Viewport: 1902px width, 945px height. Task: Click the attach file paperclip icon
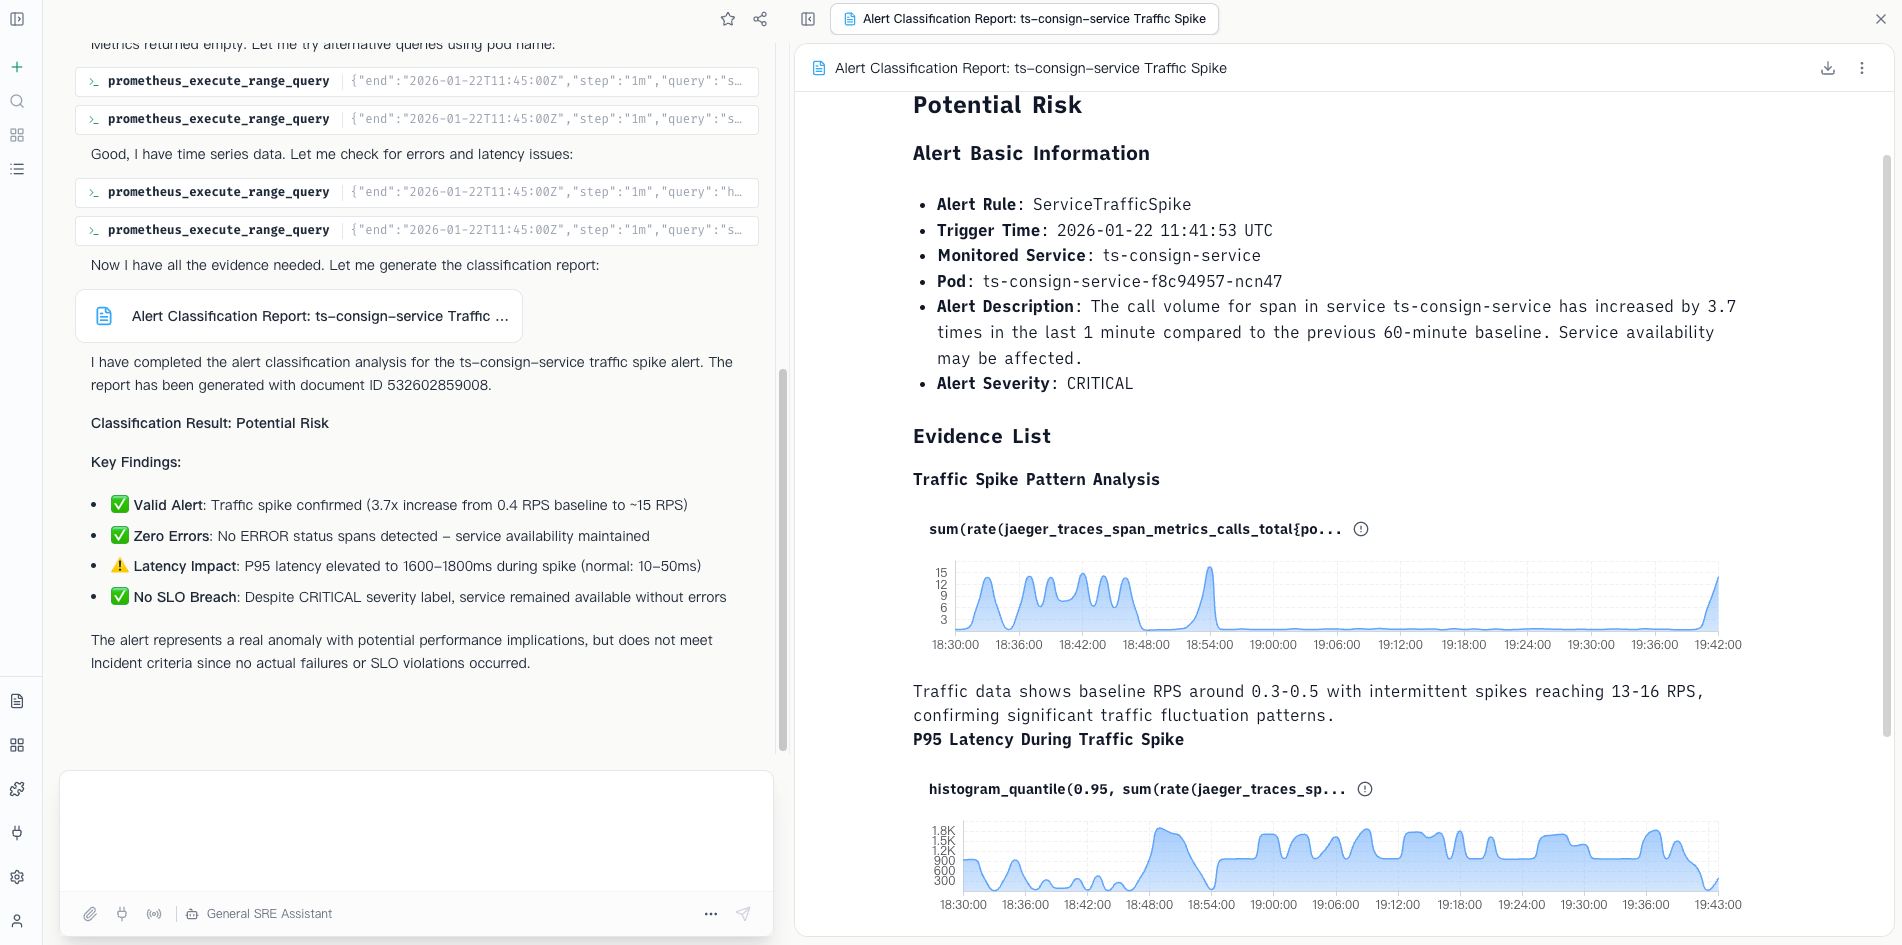(90, 914)
